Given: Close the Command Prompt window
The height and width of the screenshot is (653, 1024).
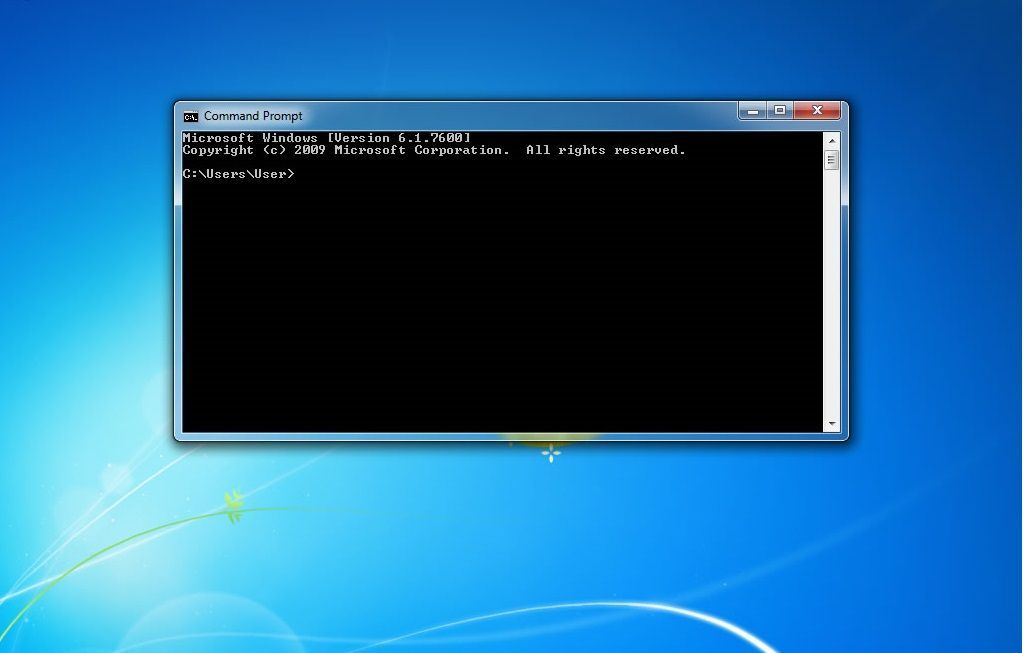Looking at the screenshot, I should click(816, 110).
